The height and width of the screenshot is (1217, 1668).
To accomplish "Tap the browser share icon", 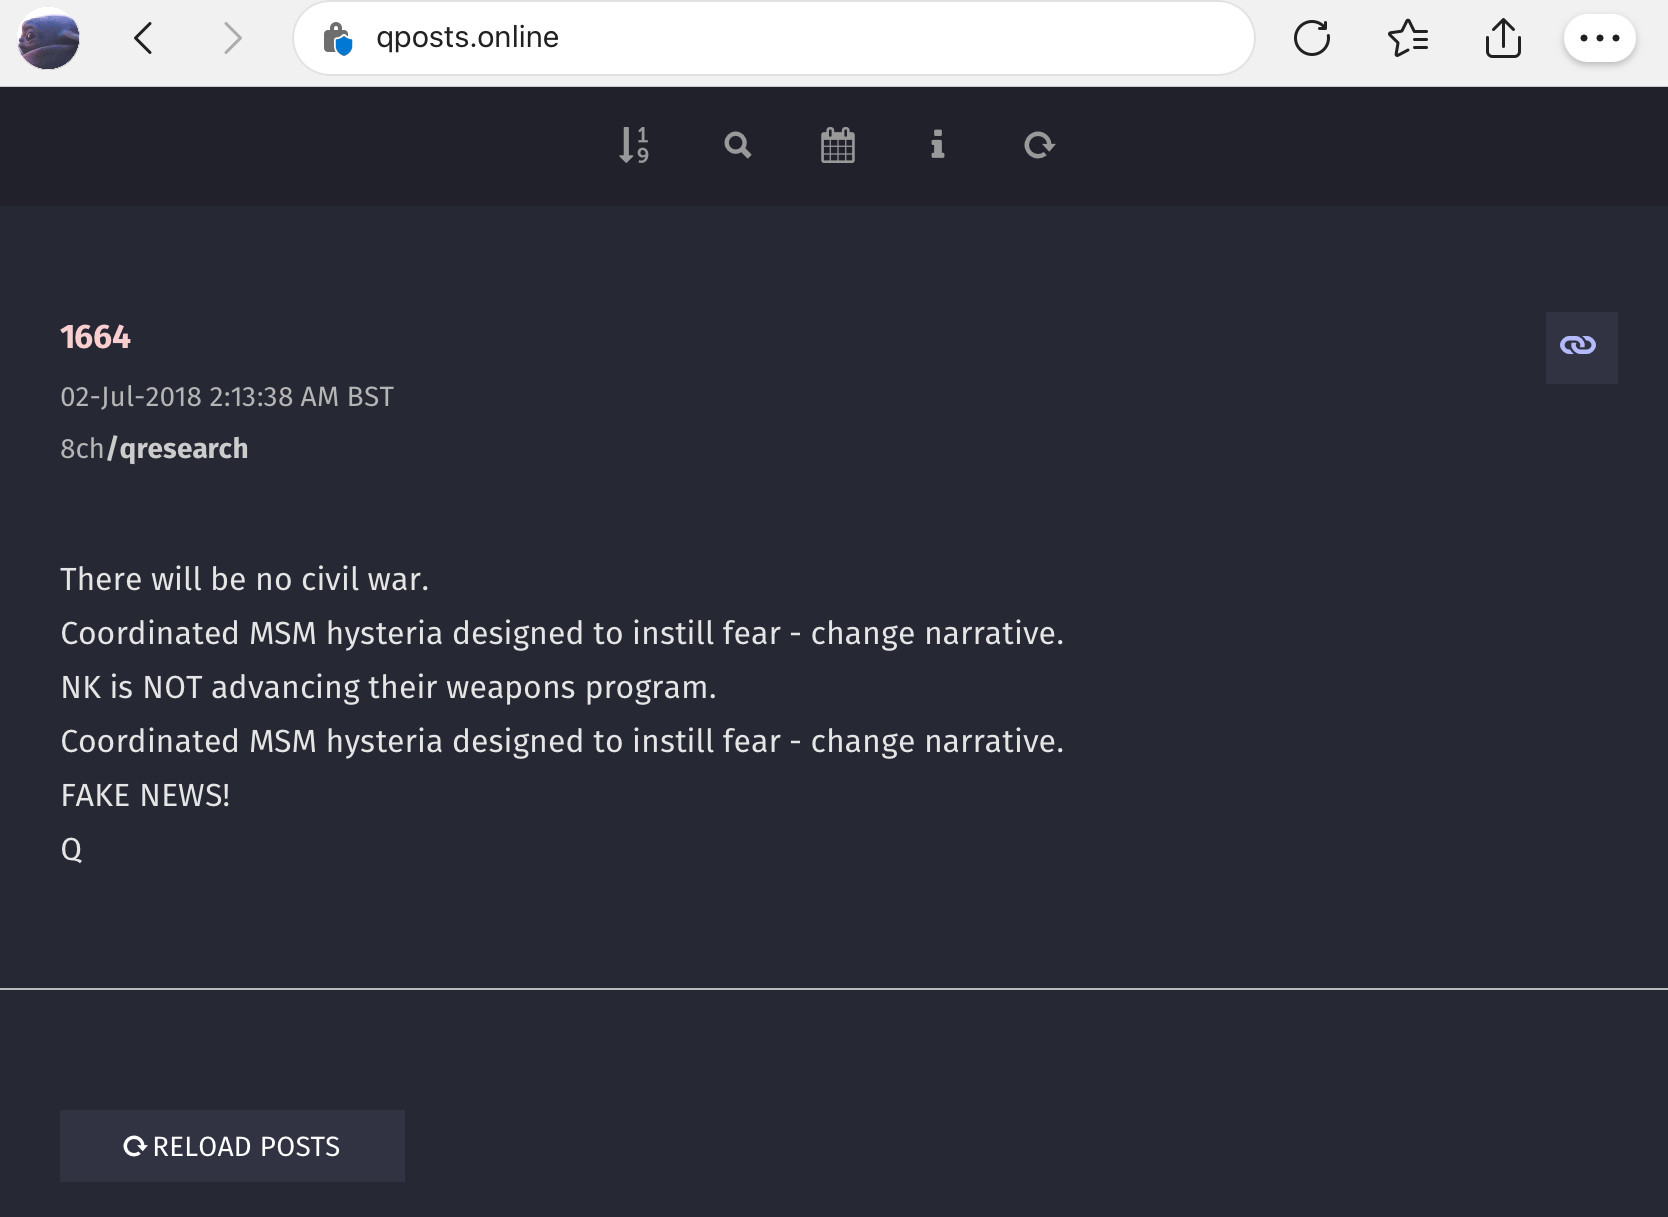I will click(x=1502, y=39).
